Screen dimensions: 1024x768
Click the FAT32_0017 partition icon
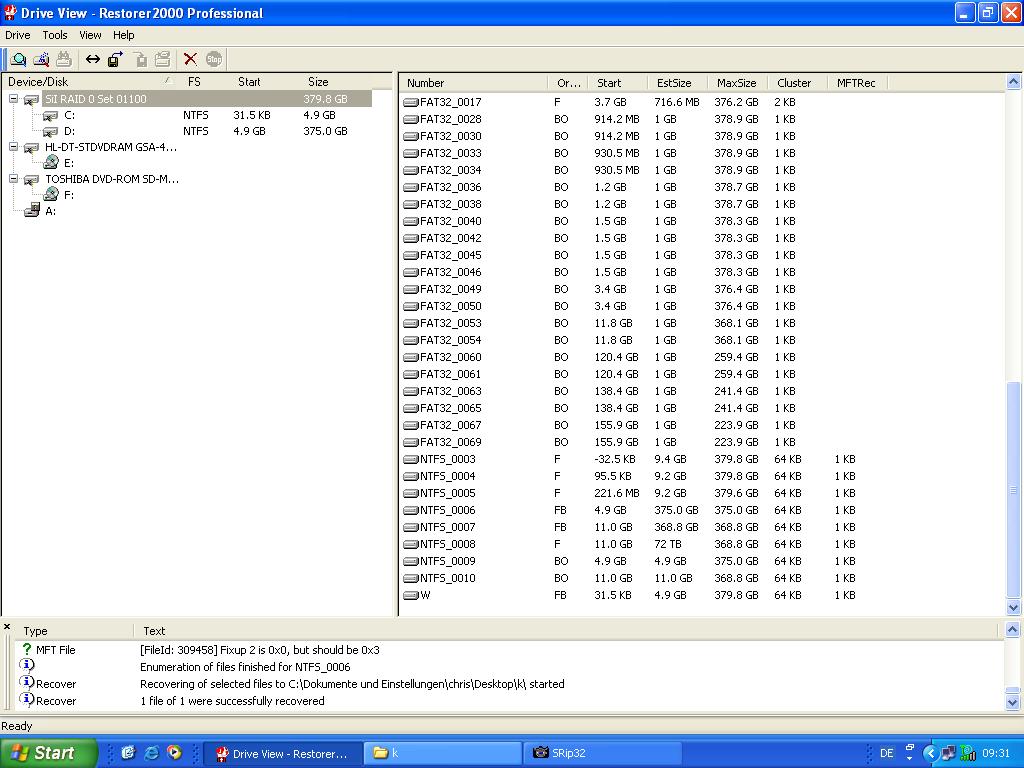tap(411, 103)
